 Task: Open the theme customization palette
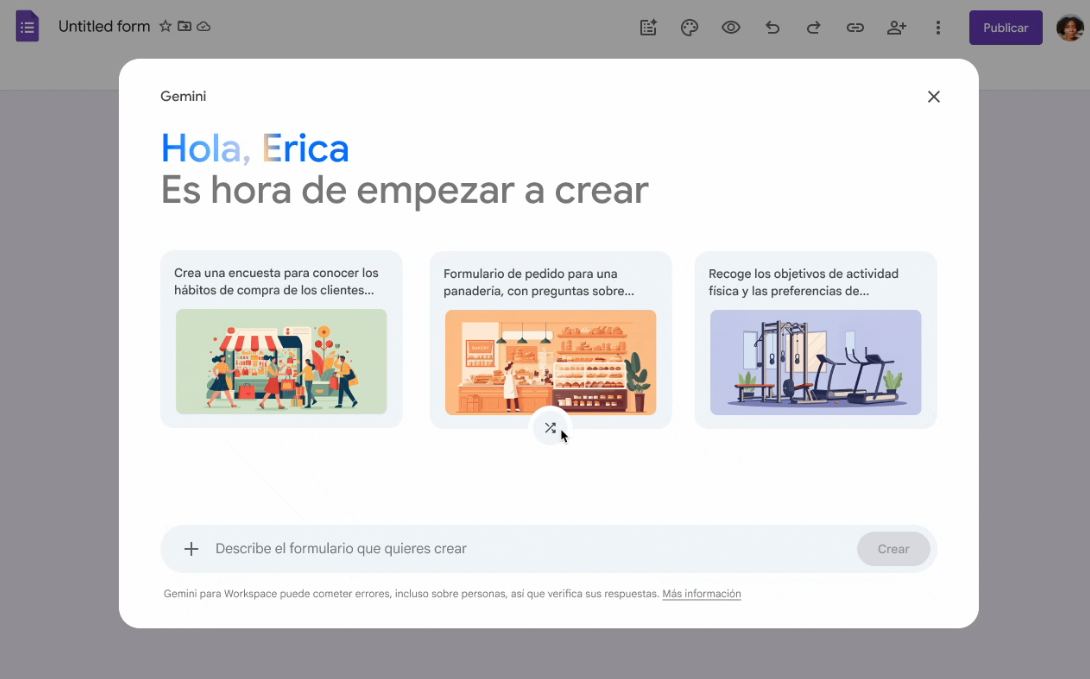point(689,28)
